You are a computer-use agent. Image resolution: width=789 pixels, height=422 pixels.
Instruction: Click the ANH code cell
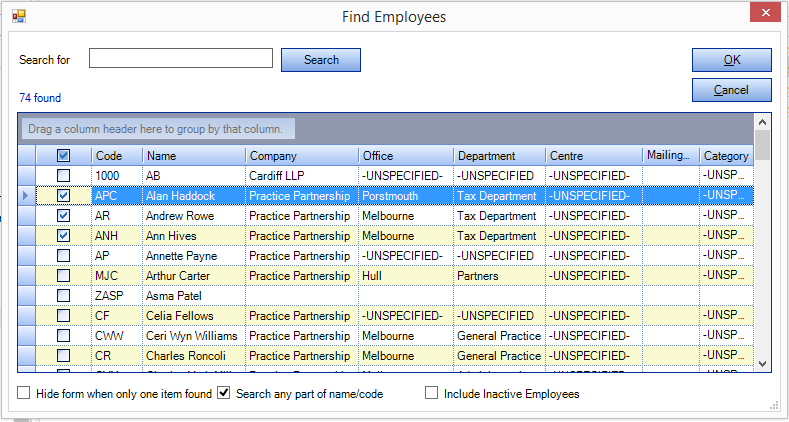117,236
